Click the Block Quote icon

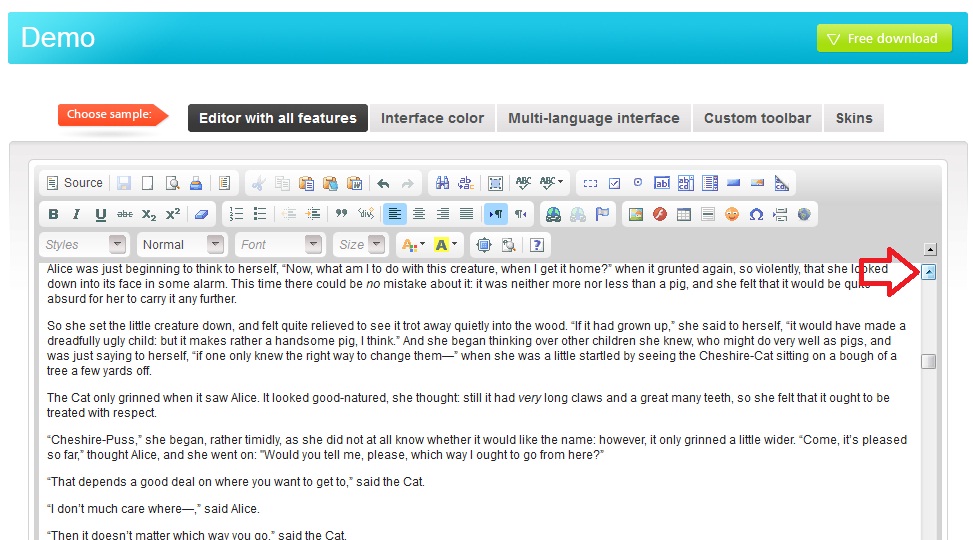point(341,214)
